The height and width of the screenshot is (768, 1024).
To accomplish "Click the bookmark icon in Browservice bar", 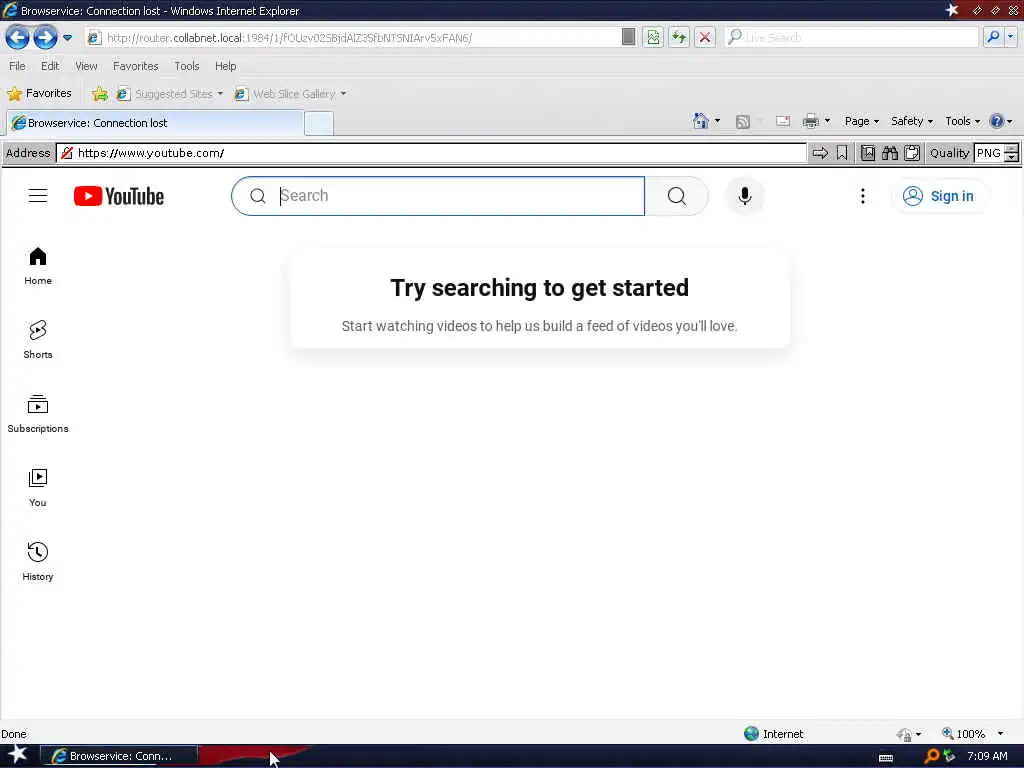I will coord(842,153).
